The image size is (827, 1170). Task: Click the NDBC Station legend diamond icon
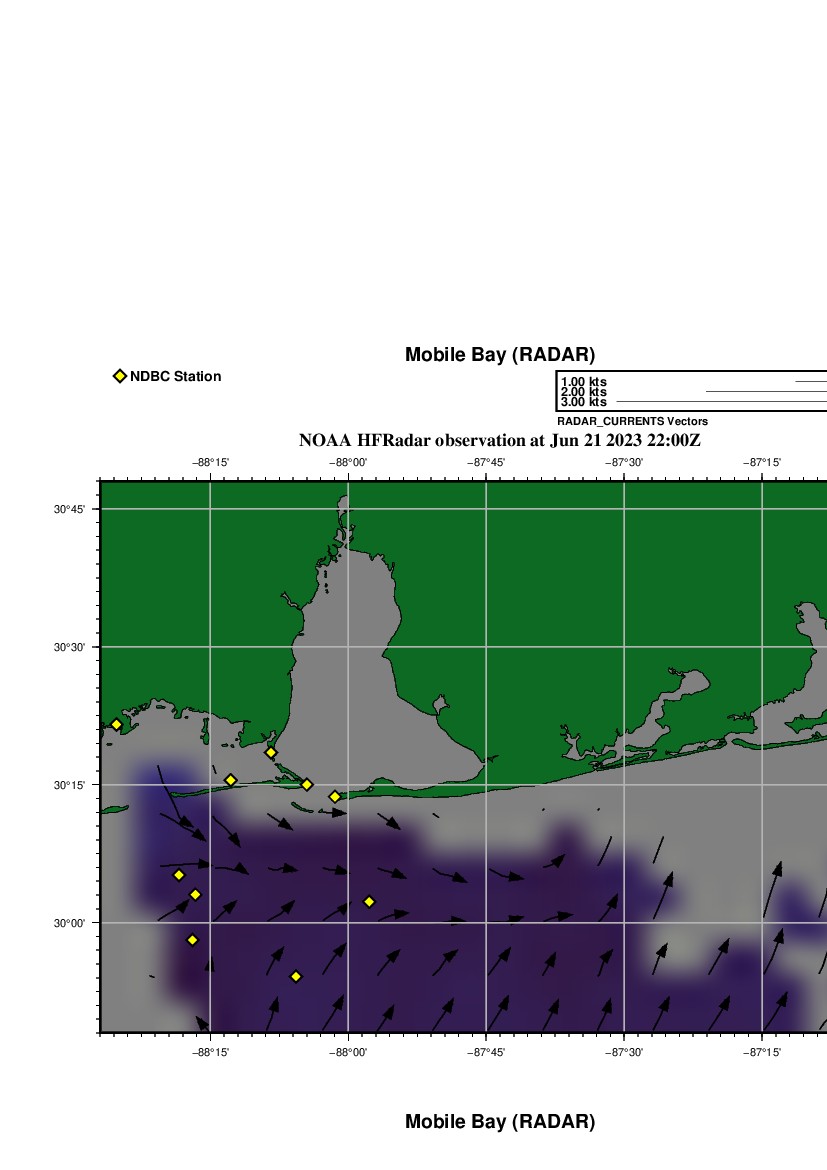(120, 376)
